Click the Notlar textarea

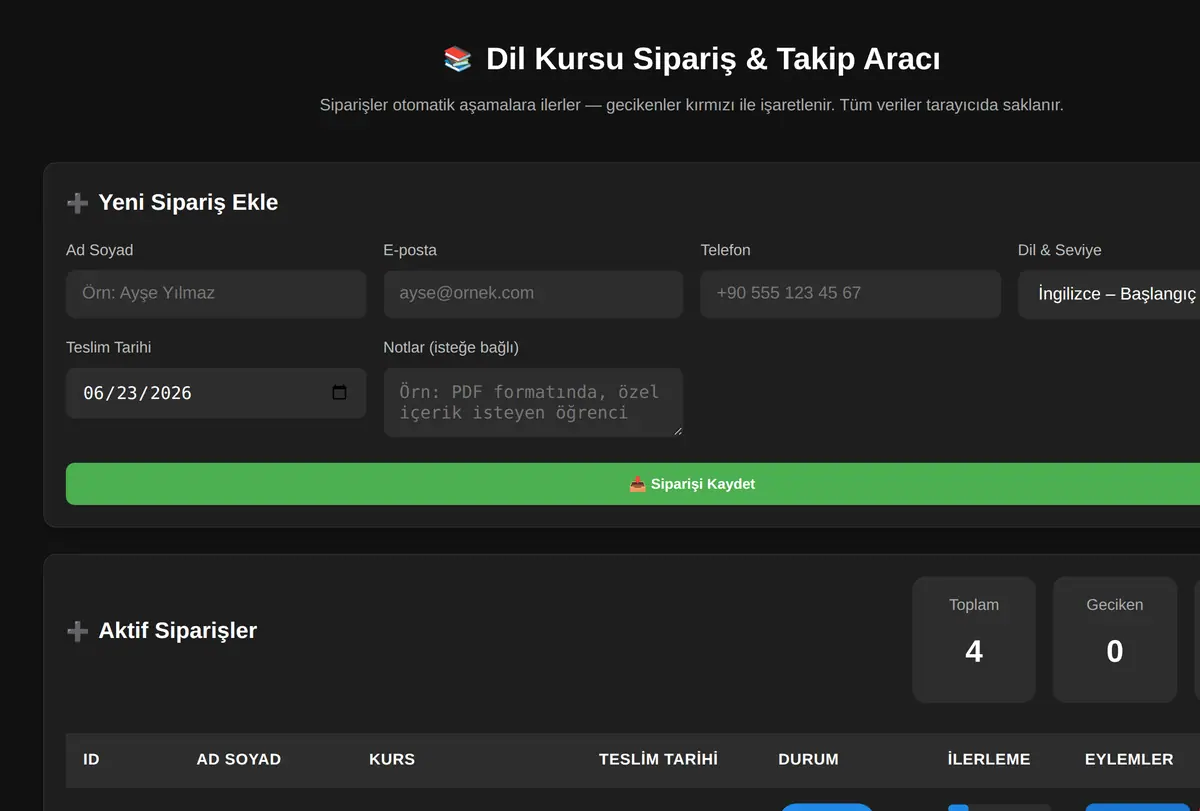pyautogui.click(x=533, y=402)
